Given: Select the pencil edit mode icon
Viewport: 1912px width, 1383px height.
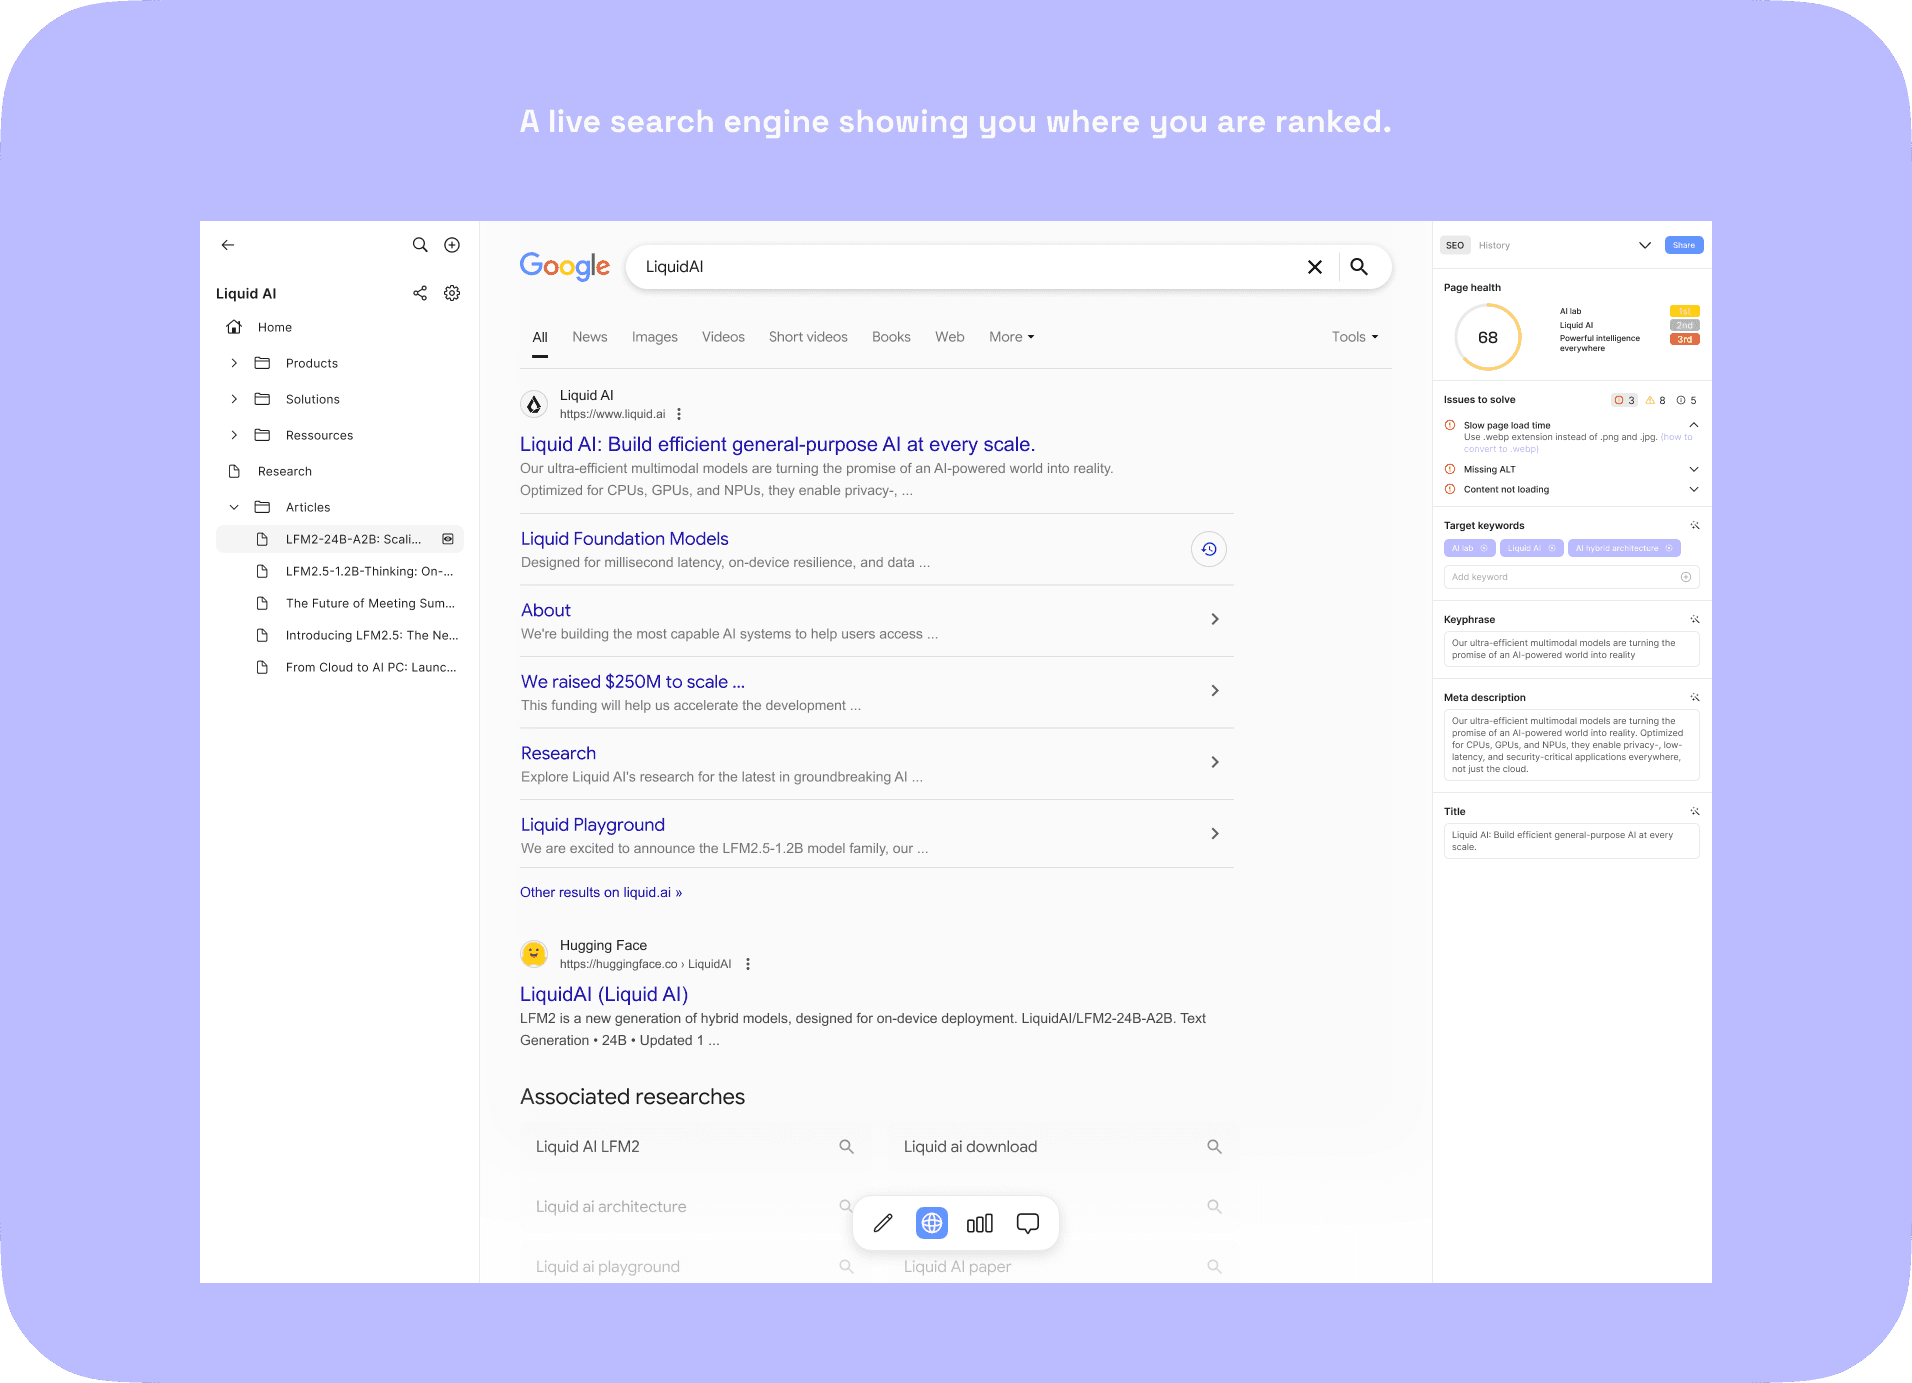Looking at the screenshot, I should coord(883,1223).
